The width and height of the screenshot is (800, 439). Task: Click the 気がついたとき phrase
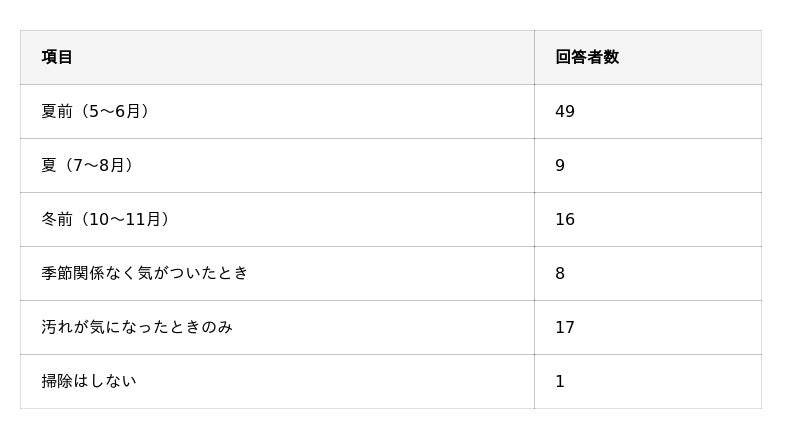click(x=192, y=273)
